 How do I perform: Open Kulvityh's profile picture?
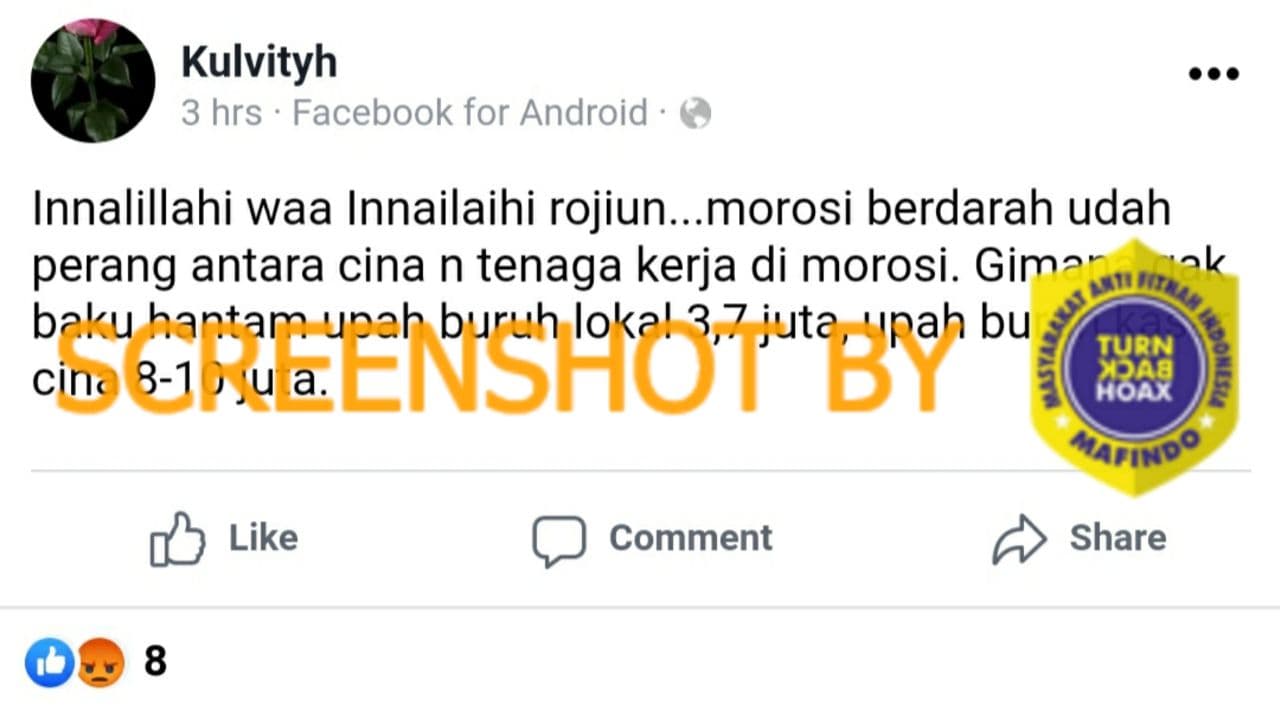click(93, 80)
